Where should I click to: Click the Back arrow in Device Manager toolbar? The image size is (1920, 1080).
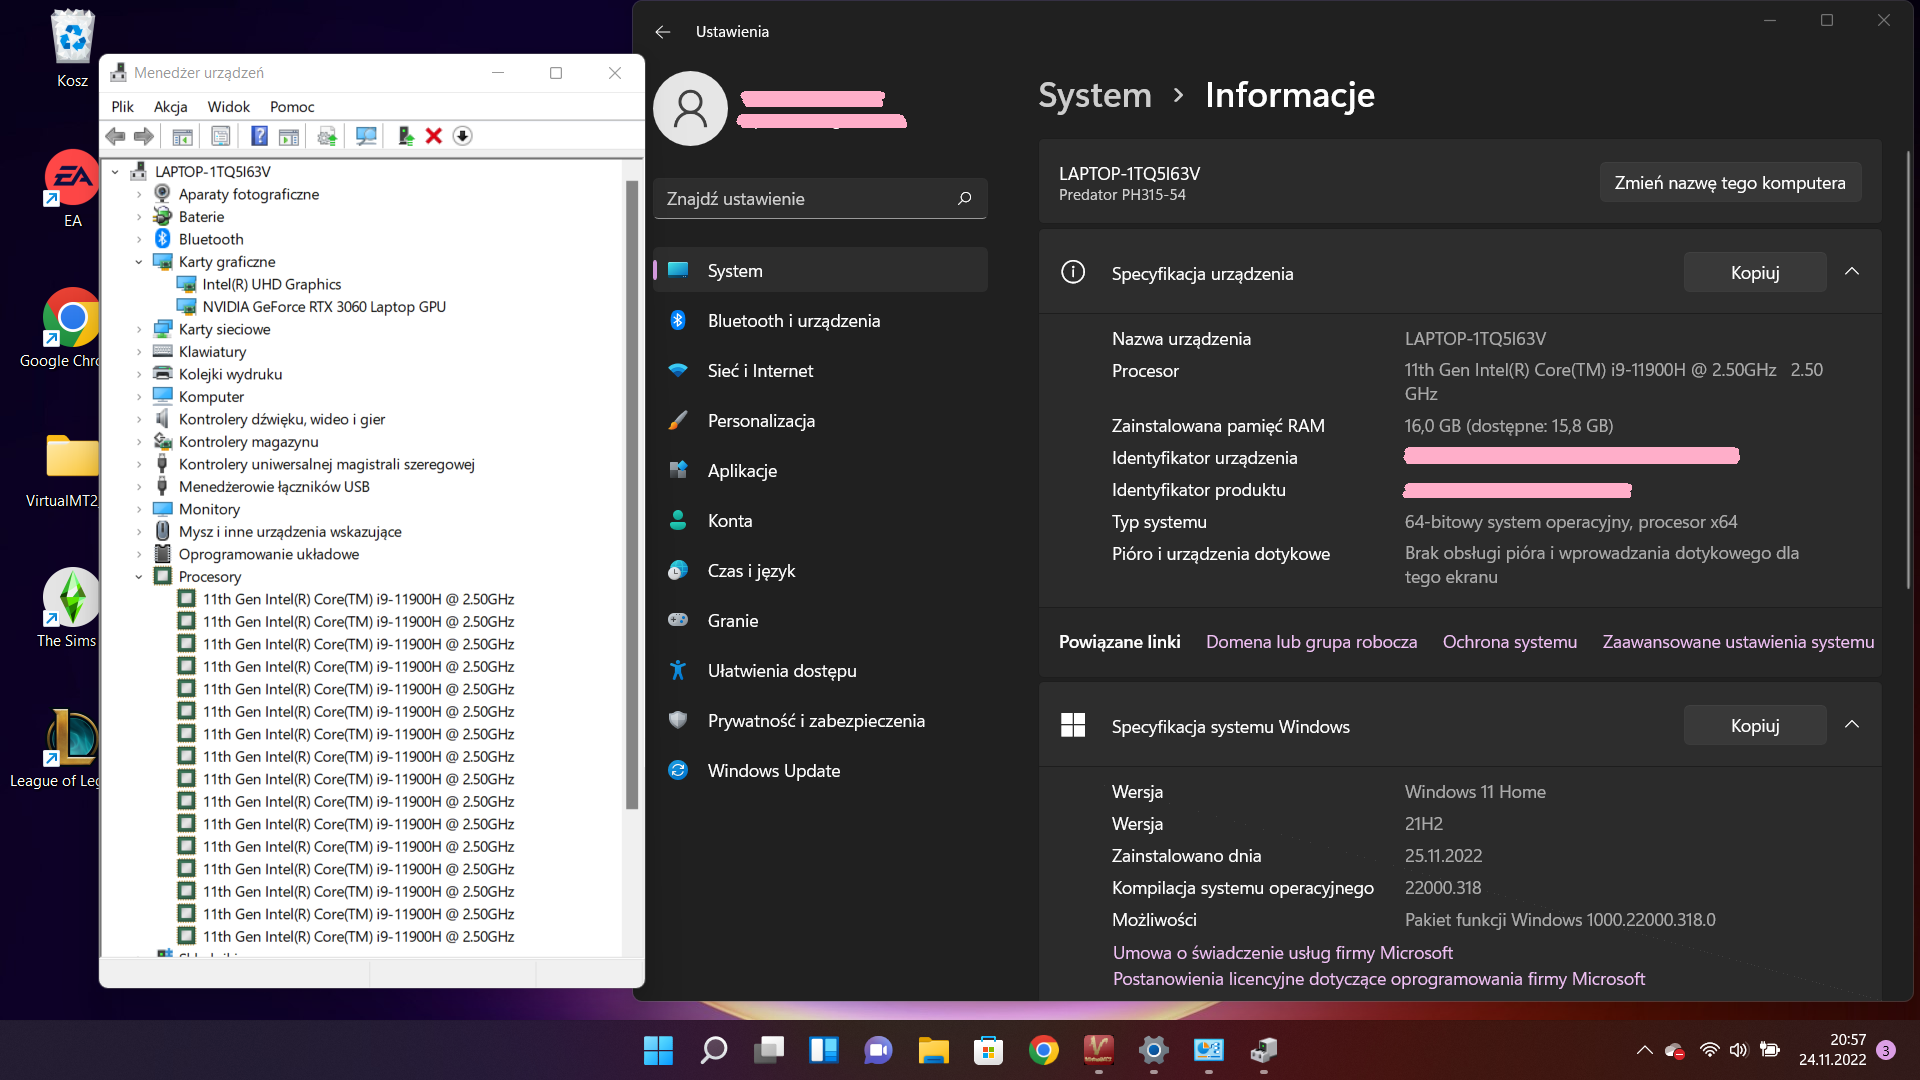(x=116, y=136)
